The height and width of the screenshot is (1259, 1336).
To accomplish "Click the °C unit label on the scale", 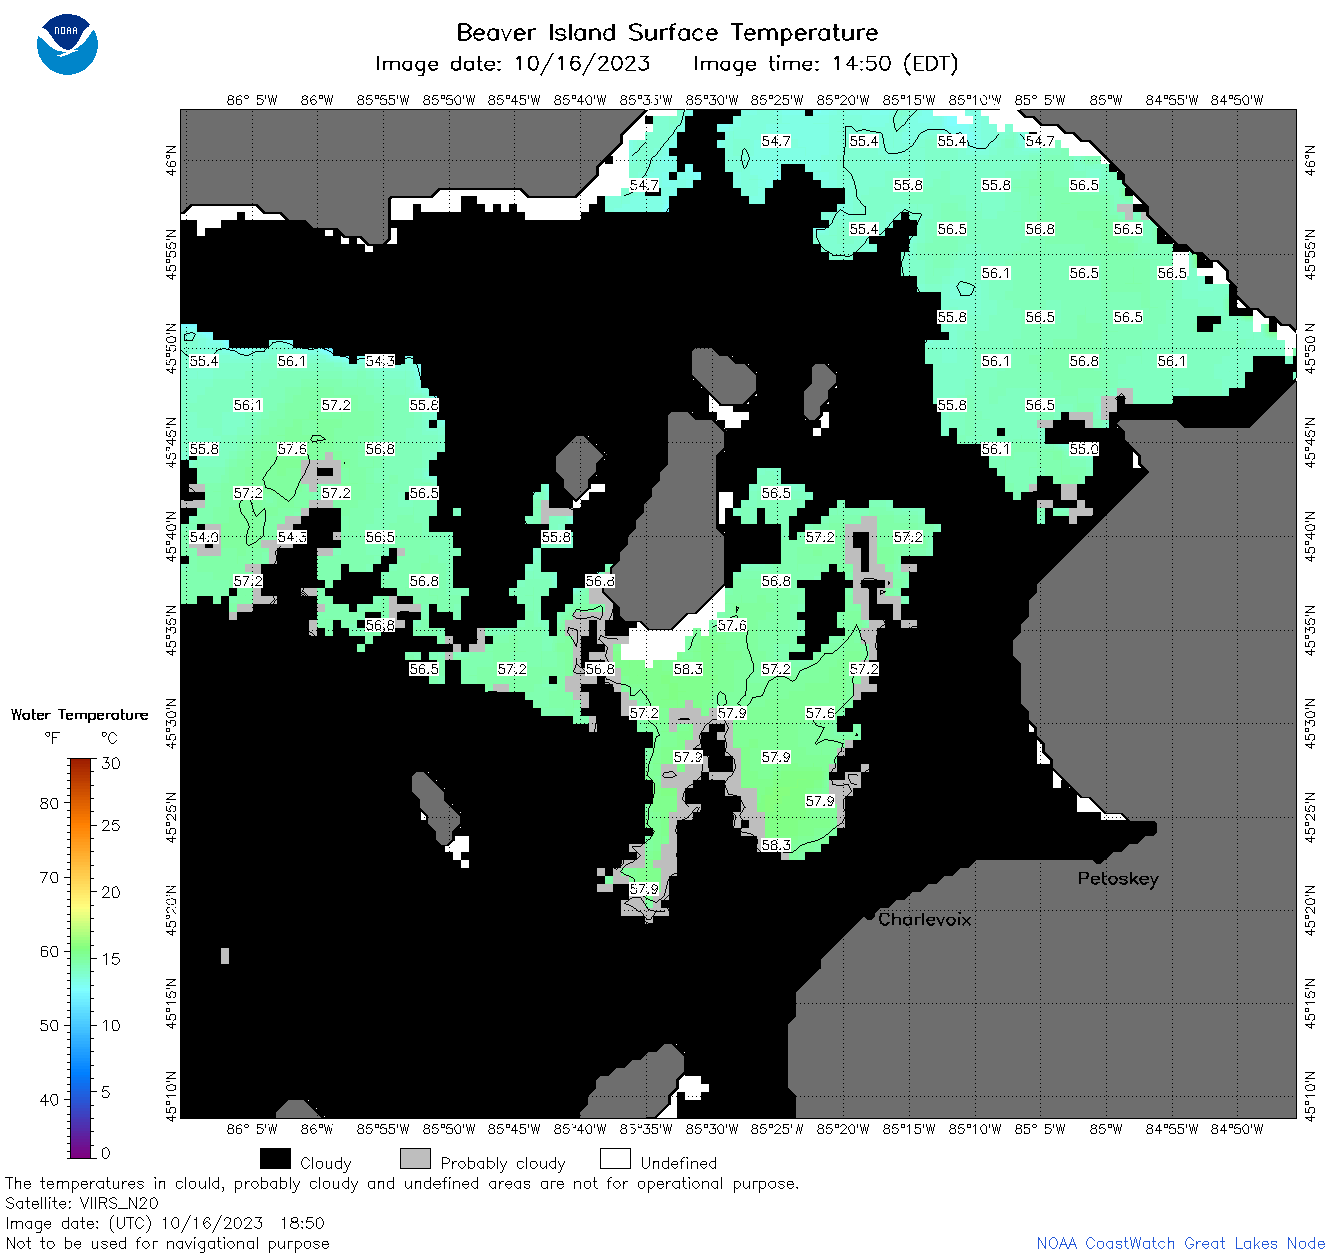I will coord(109,738).
